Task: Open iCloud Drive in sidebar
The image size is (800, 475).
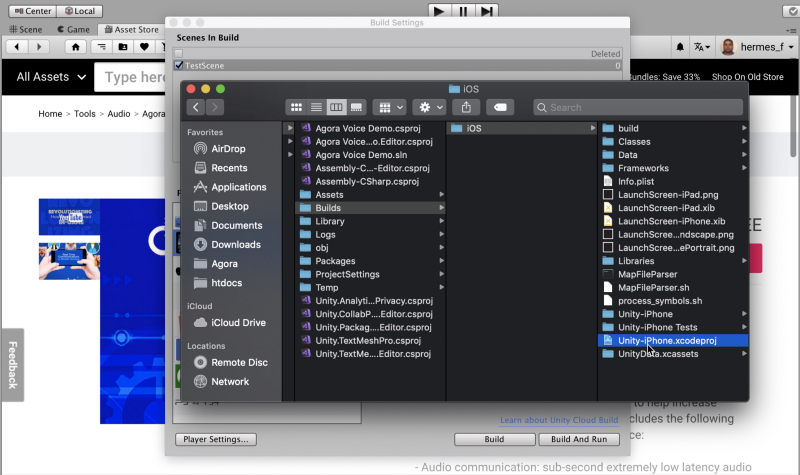Action: (230, 322)
